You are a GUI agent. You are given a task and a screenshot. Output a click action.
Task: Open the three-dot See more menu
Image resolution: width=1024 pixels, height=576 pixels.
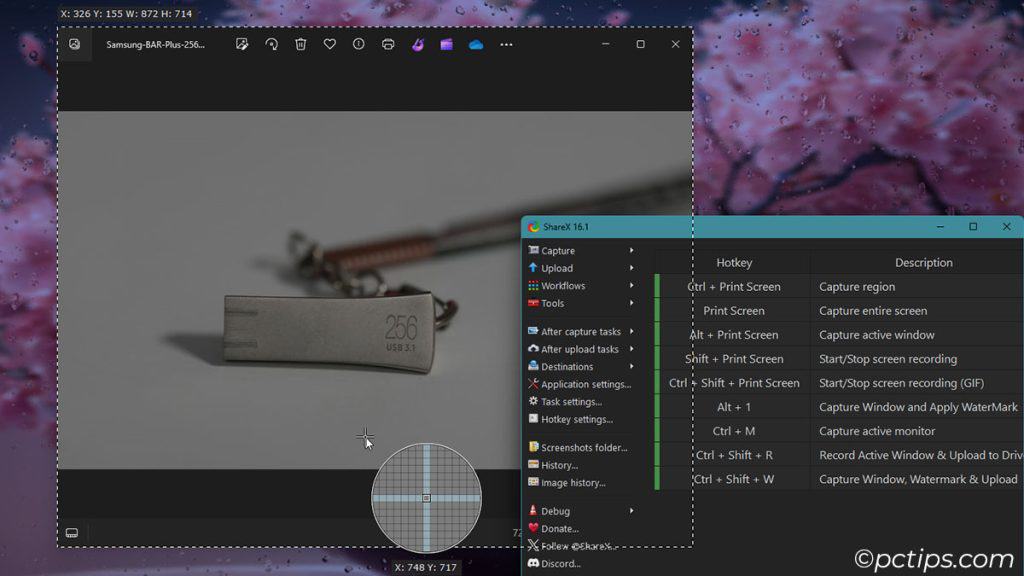click(x=506, y=44)
